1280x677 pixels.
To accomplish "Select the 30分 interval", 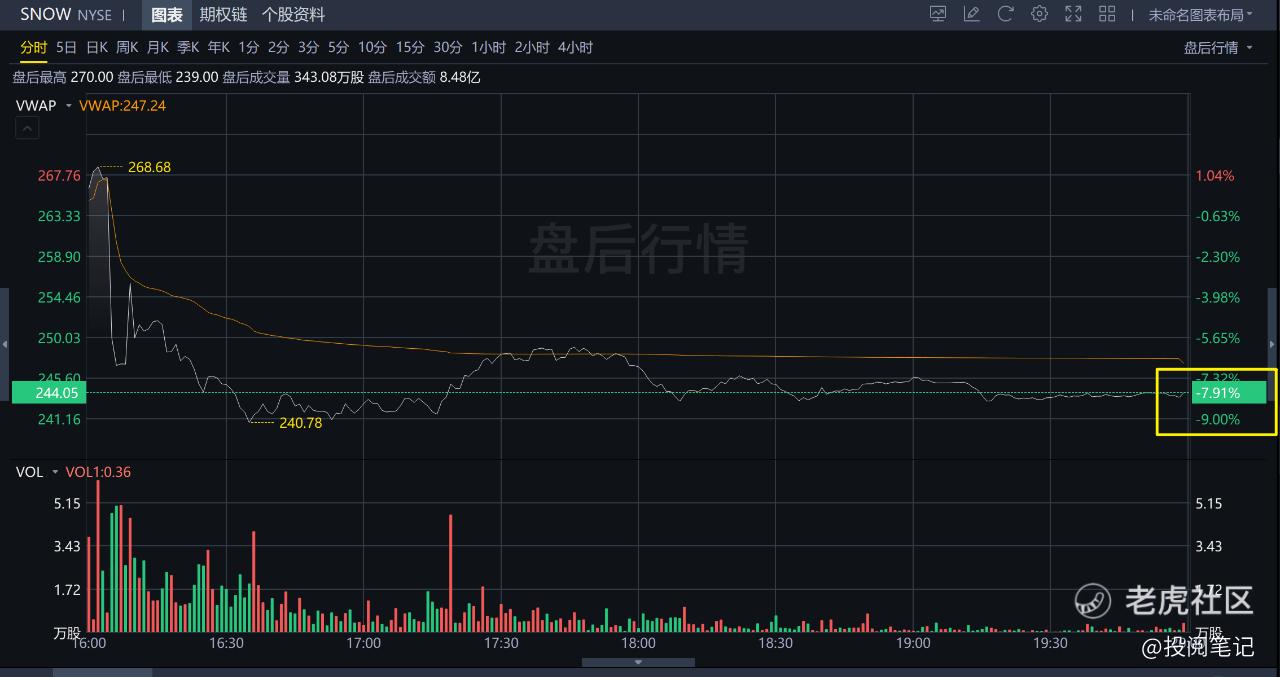I will 448,47.
